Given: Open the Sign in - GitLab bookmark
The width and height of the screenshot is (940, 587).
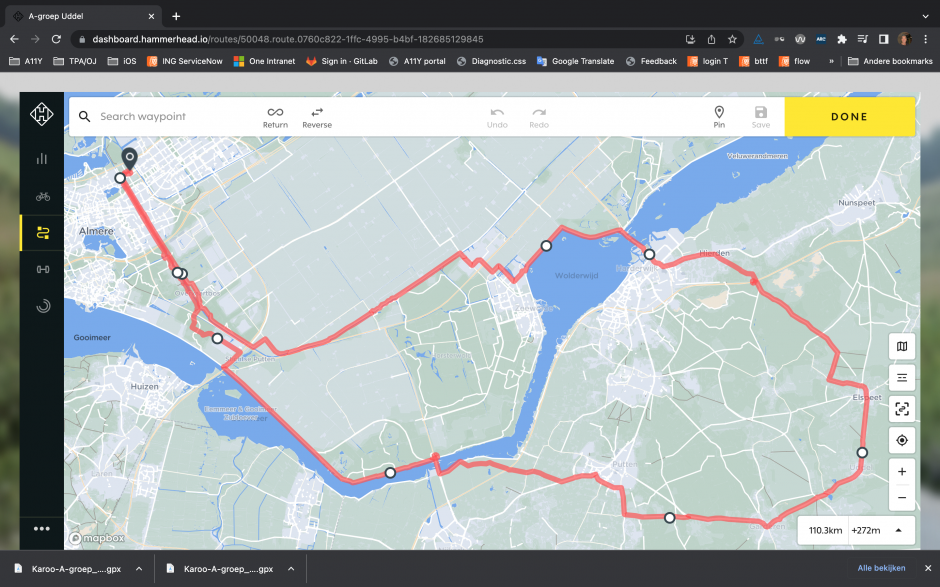Looking at the screenshot, I should pos(342,61).
